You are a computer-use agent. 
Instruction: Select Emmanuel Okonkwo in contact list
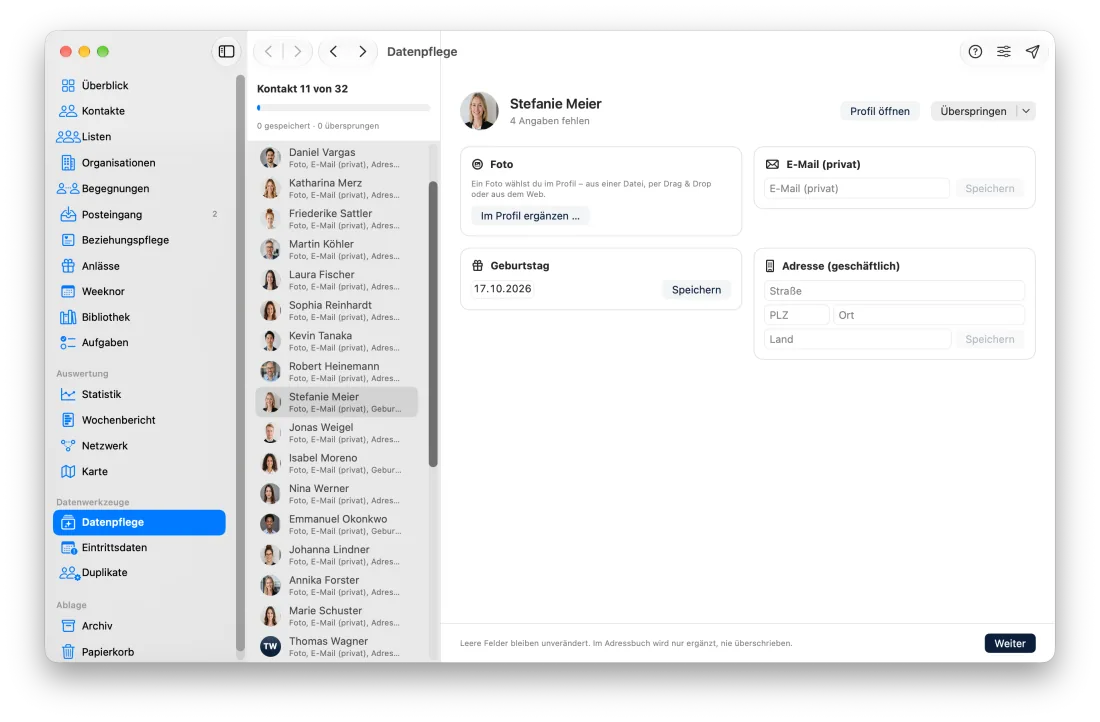pyautogui.click(x=337, y=524)
